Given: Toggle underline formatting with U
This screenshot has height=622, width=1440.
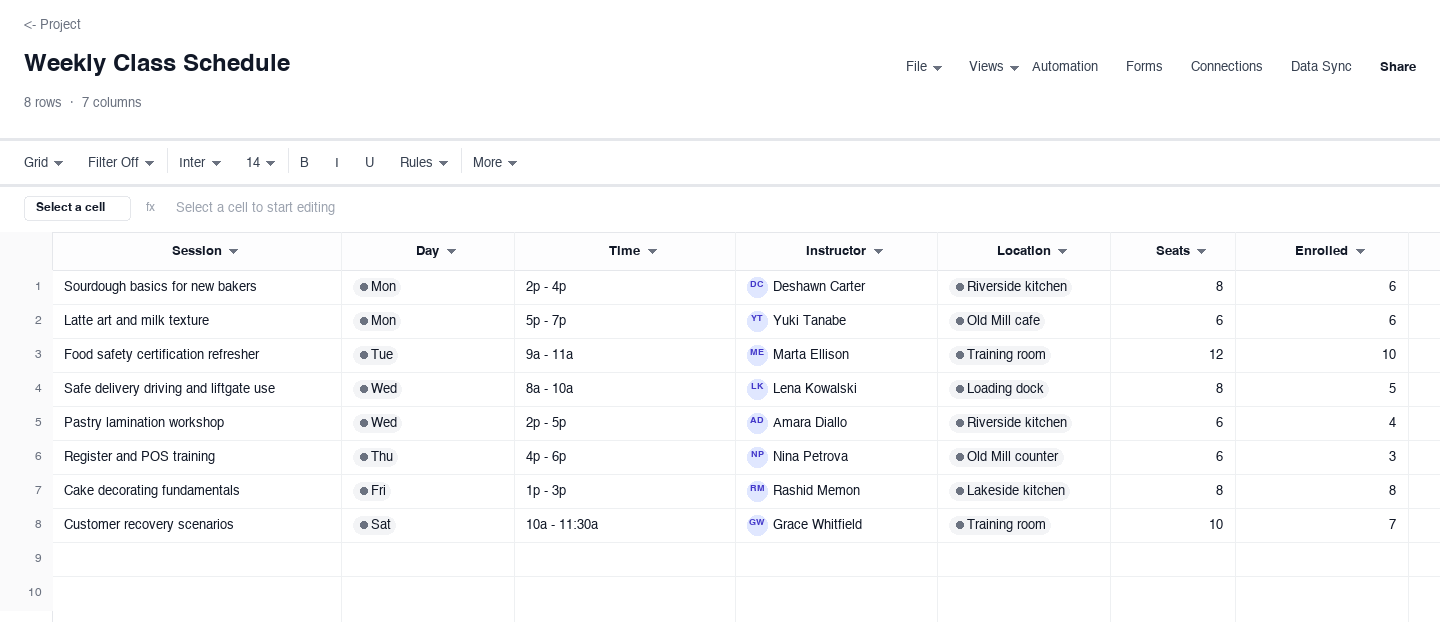Looking at the screenshot, I should tap(369, 163).
